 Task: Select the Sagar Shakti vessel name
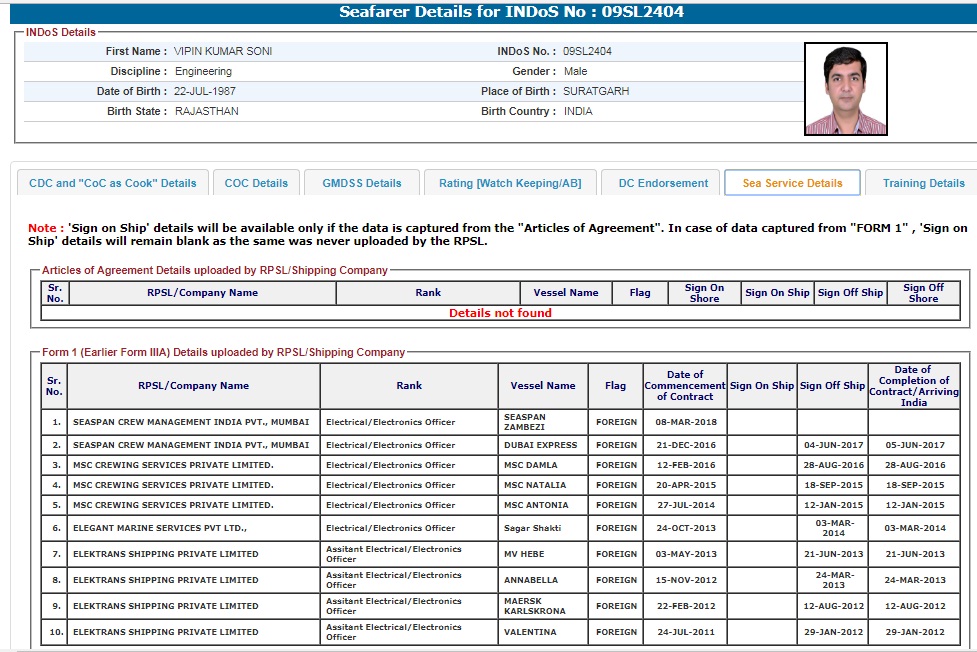pos(532,528)
